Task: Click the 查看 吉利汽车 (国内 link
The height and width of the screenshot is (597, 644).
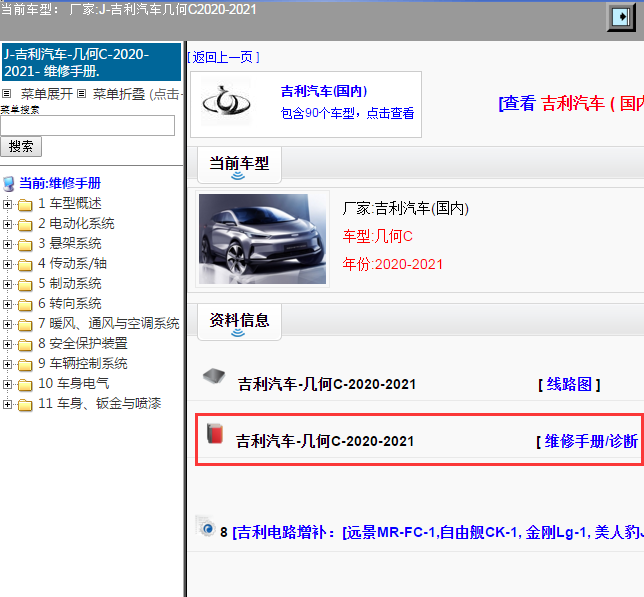Action: tap(571, 103)
